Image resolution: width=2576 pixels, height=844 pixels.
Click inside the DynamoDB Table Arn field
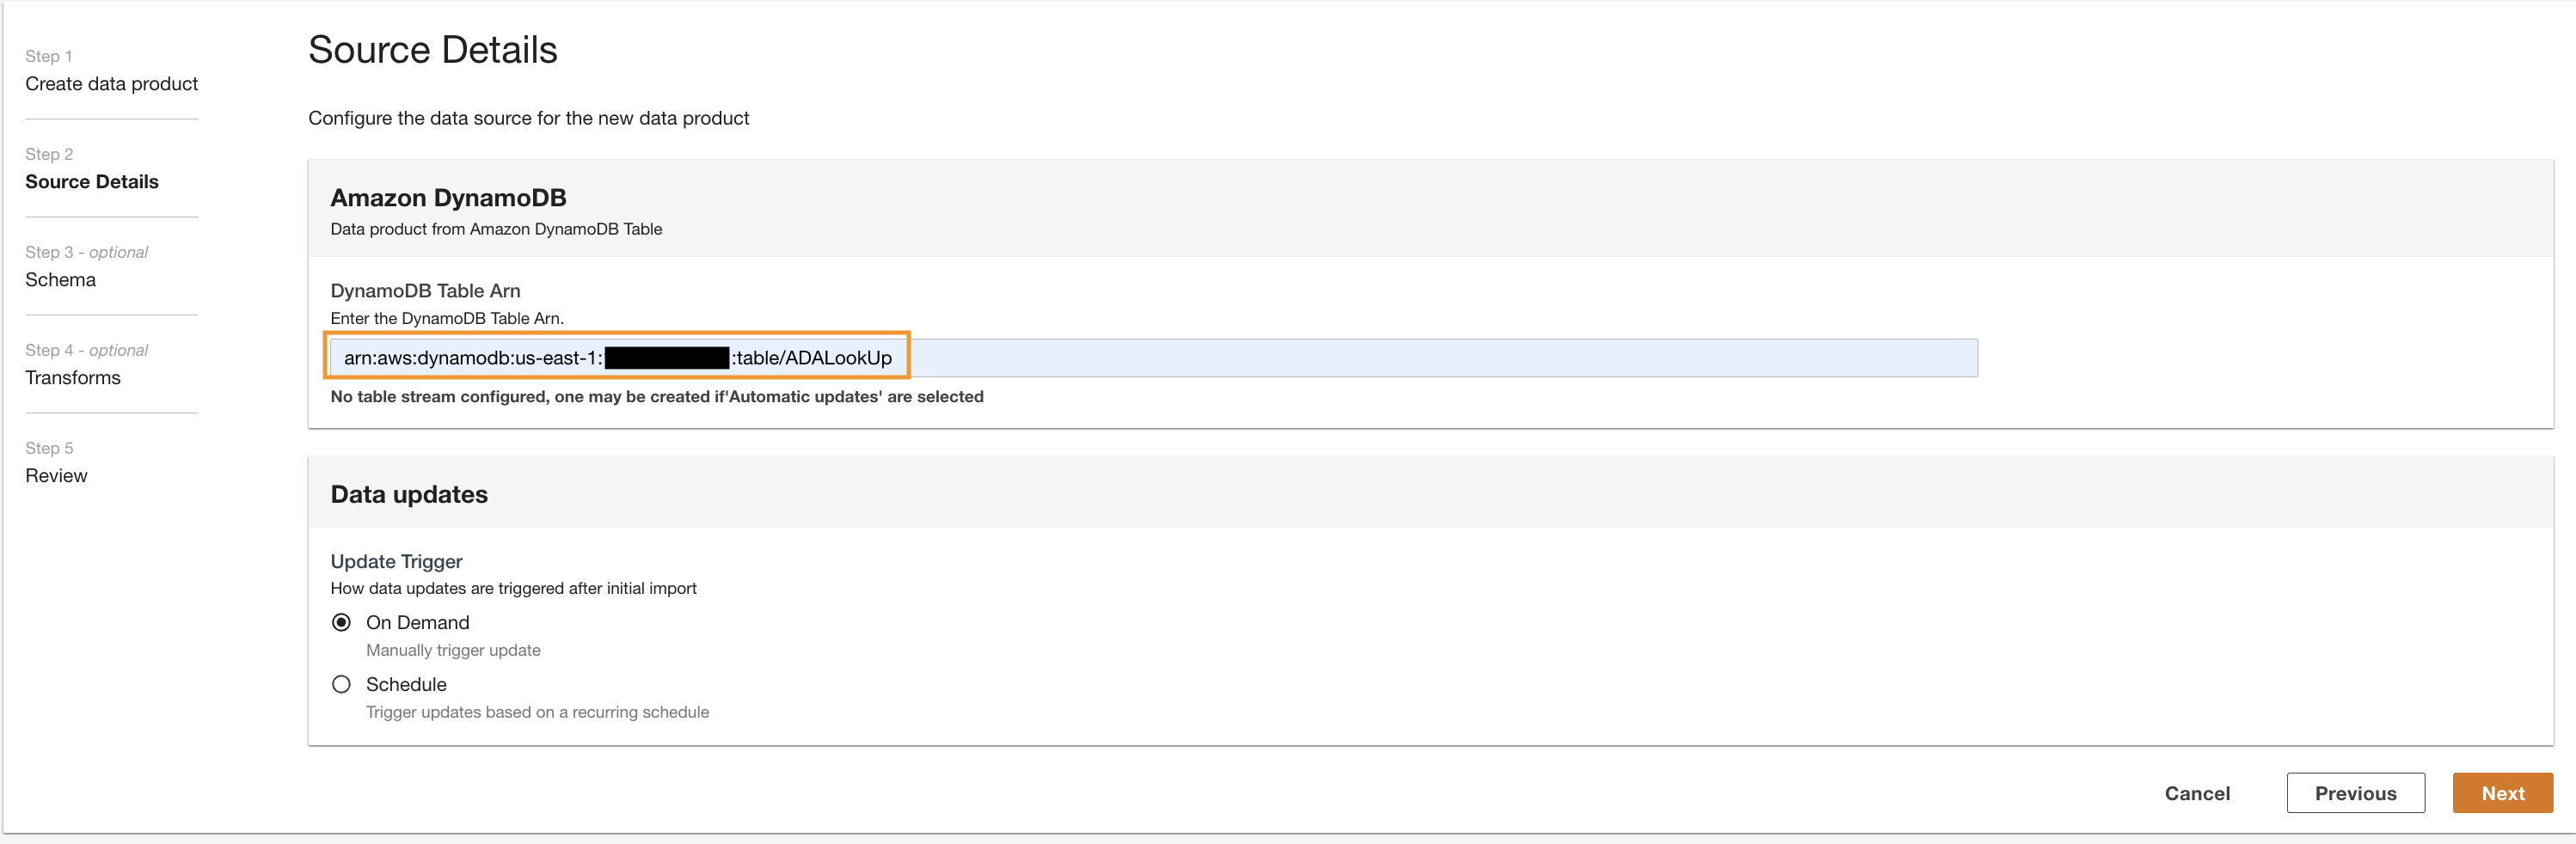(x=1400, y=358)
